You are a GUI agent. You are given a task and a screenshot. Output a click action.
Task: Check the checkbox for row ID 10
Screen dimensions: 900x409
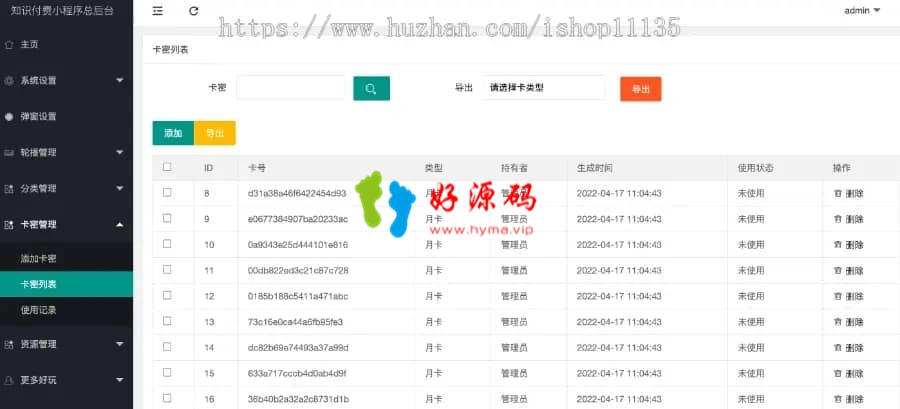[167, 244]
